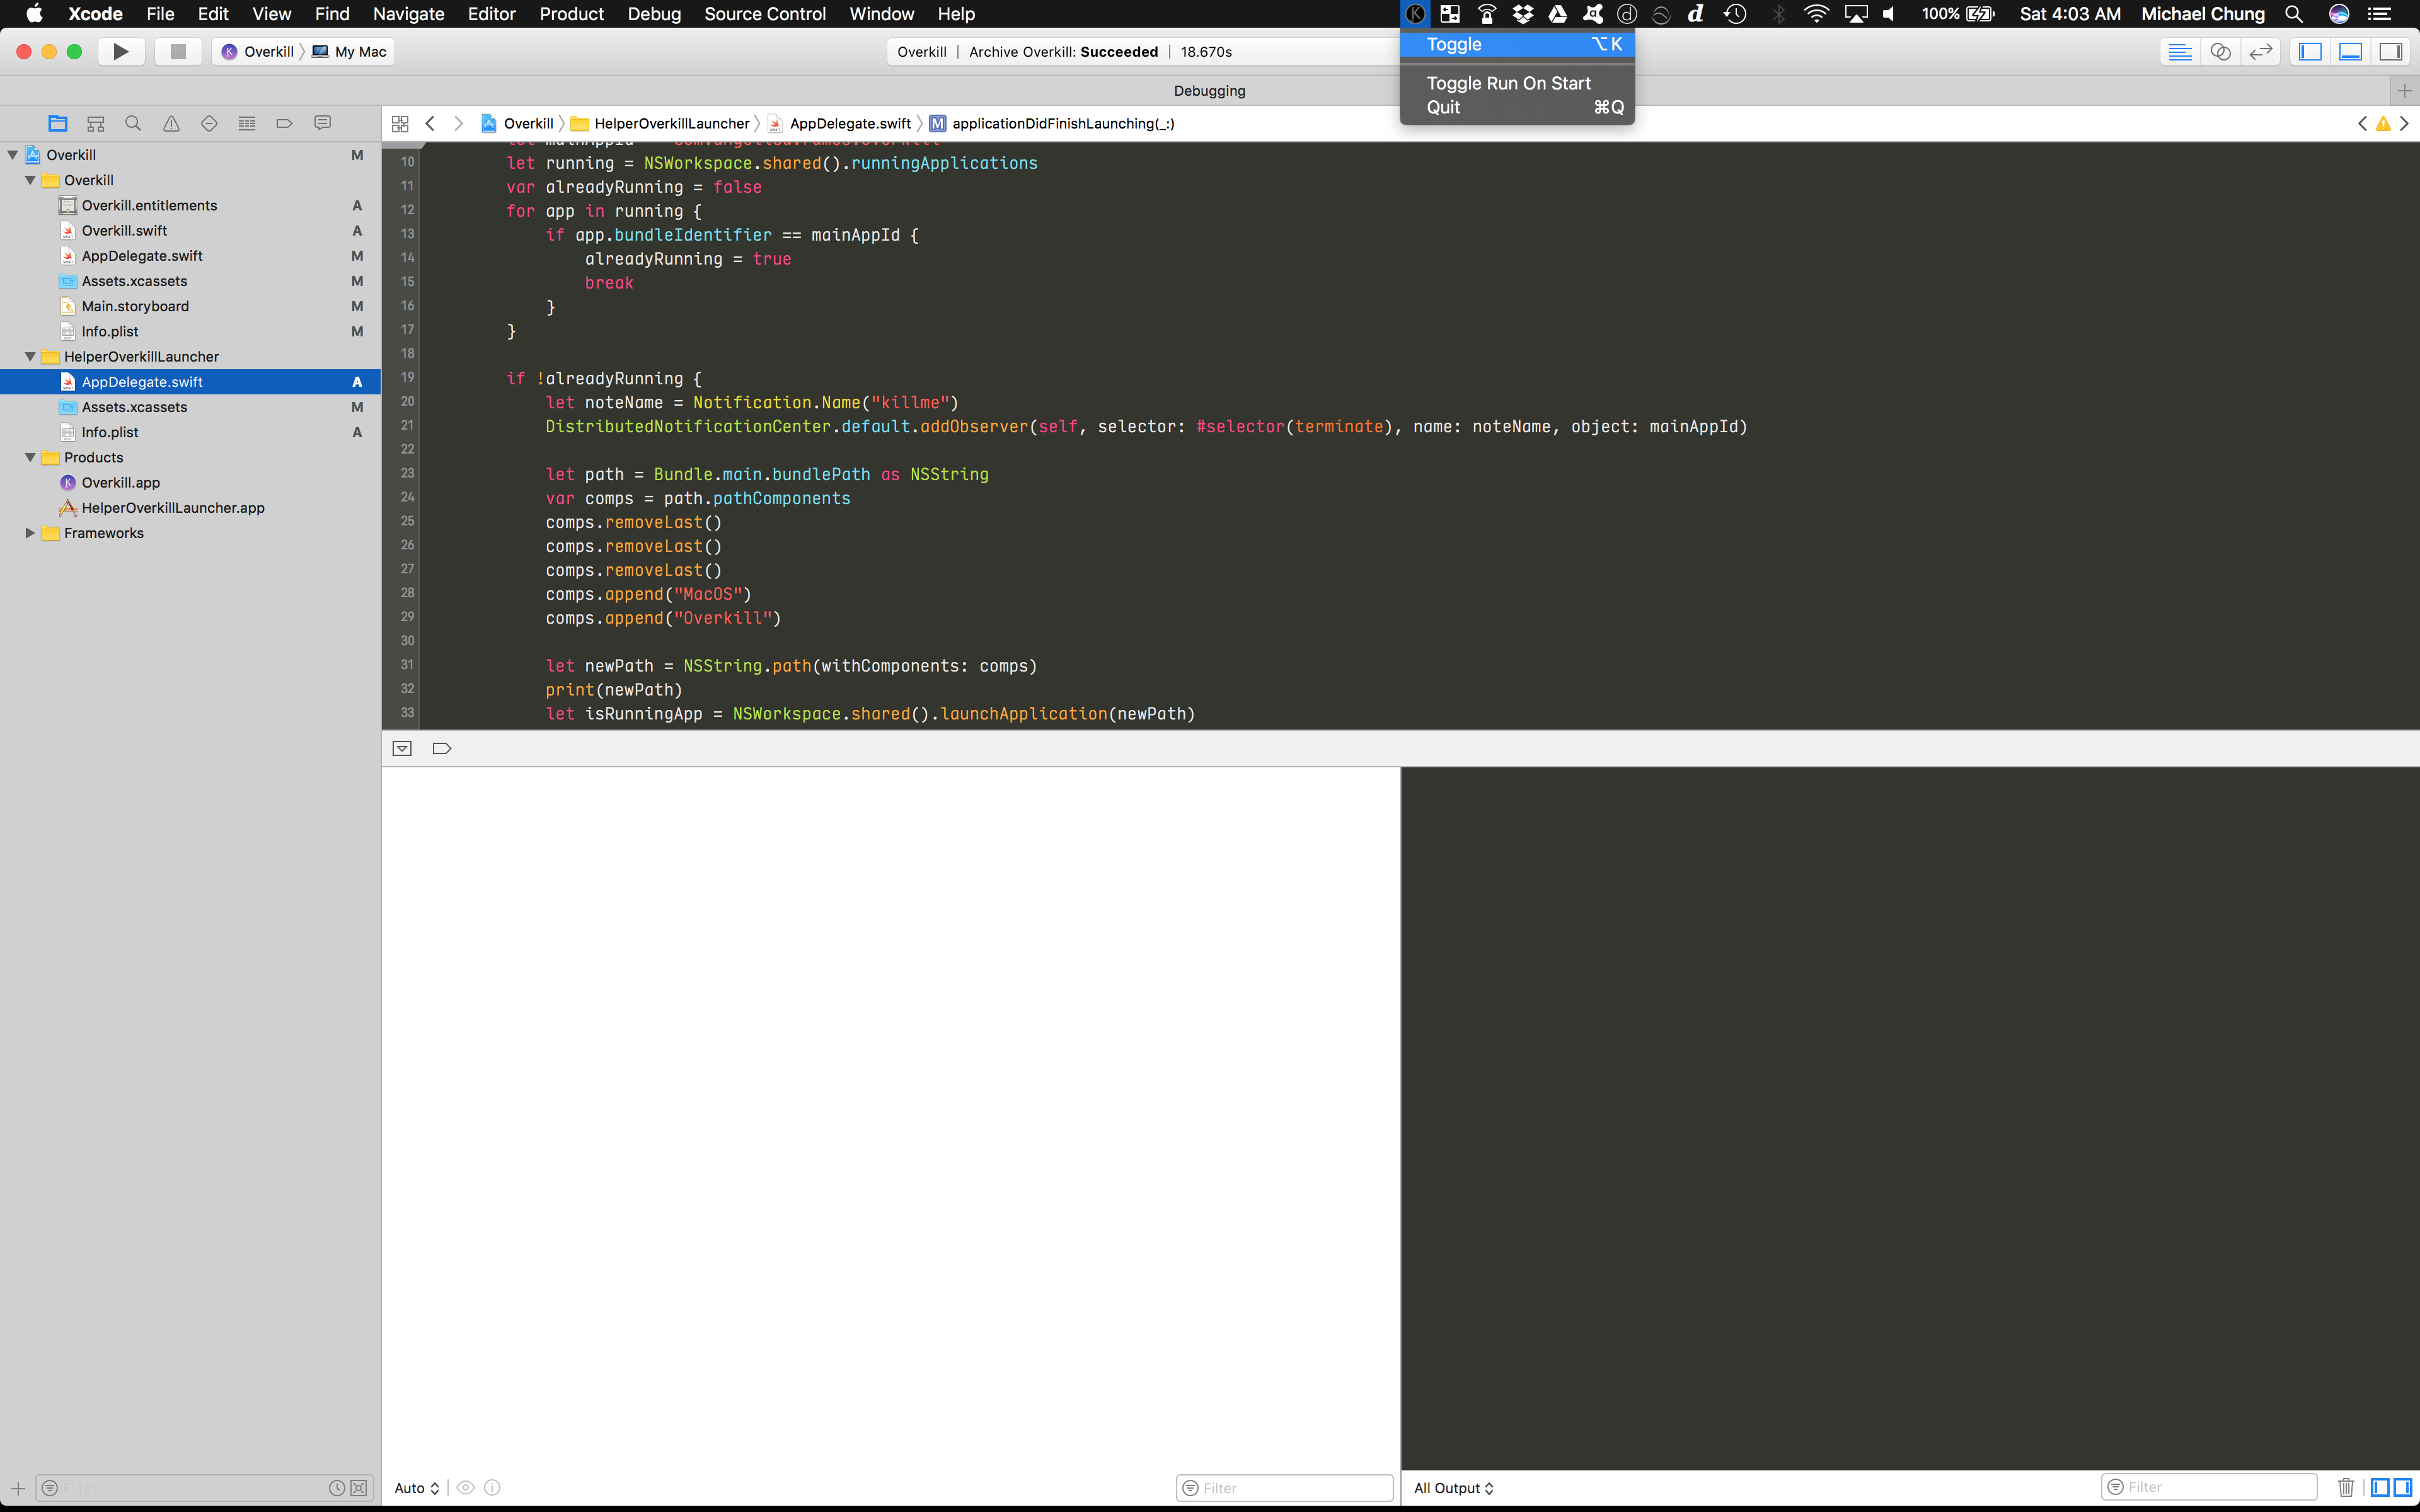Open the Source Control navigator
2420x1512 pixels.
point(95,122)
